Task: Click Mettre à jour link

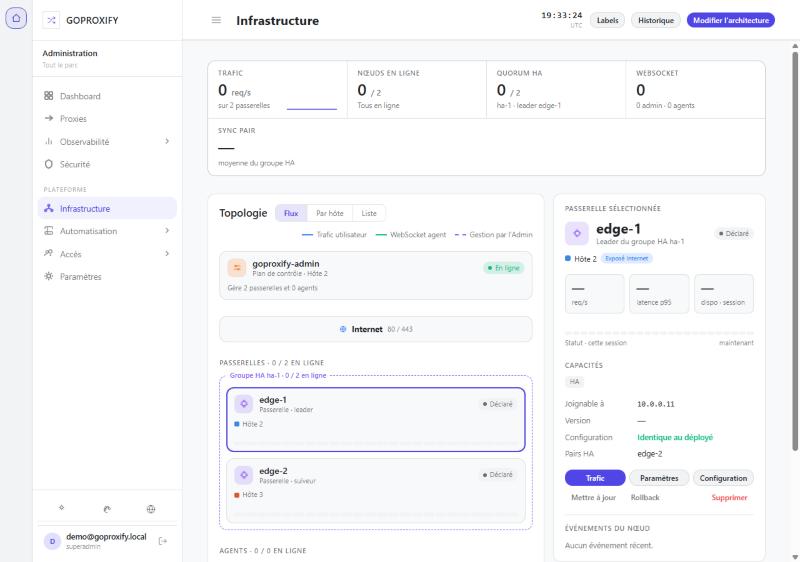Action: tap(593, 497)
